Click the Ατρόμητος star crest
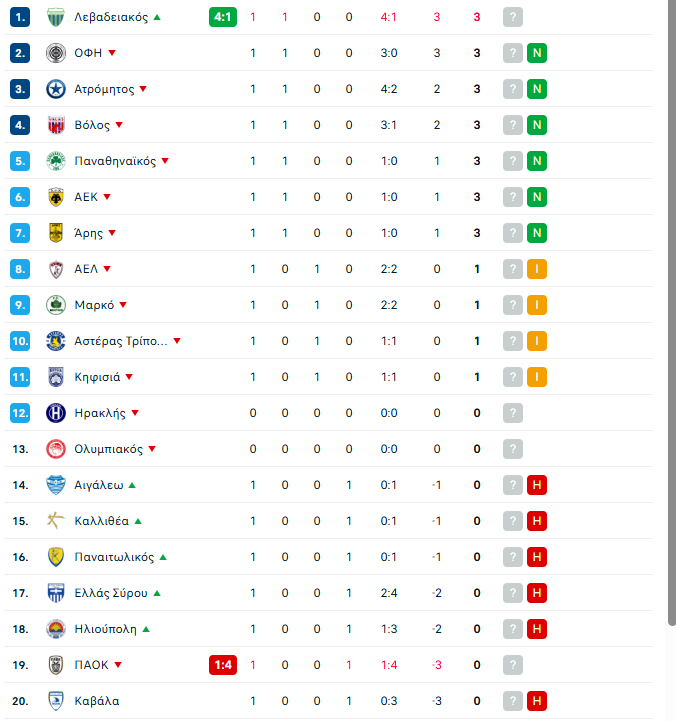 coord(56,89)
